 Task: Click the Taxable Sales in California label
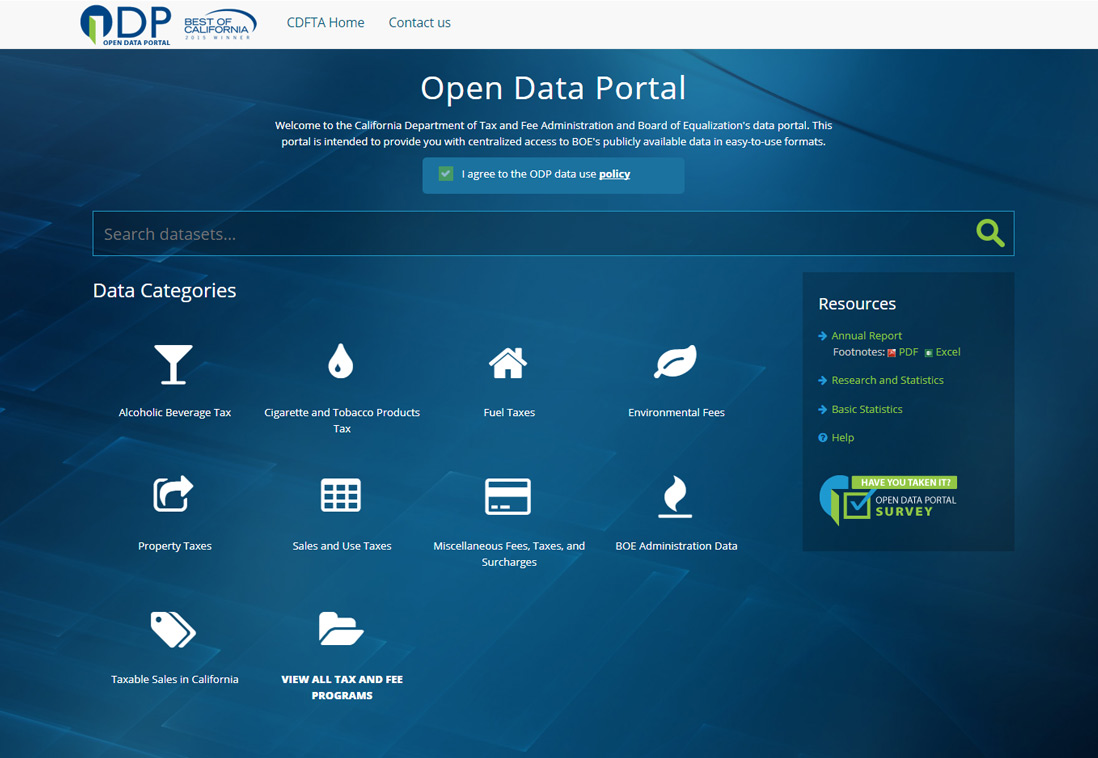pyautogui.click(x=174, y=679)
